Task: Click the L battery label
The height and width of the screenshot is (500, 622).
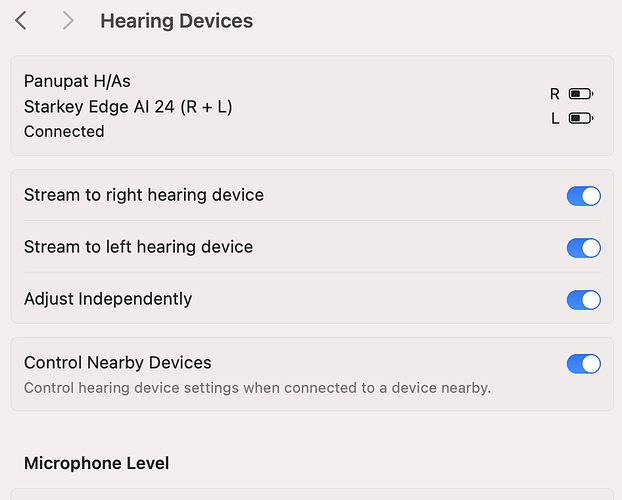Action: [555, 118]
